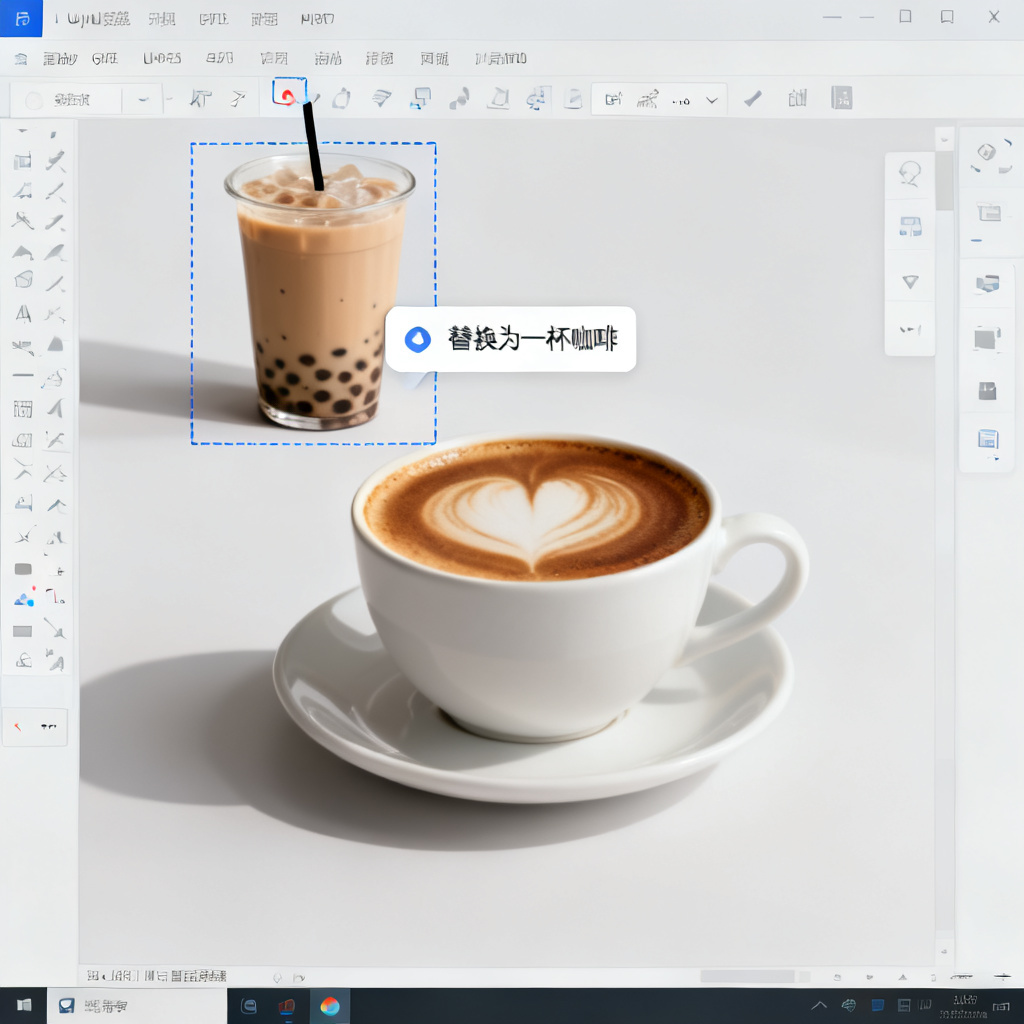Click the dark document icon at the toolbar's right end
Viewport: 1024px width, 1024px height.
(842, 98)
